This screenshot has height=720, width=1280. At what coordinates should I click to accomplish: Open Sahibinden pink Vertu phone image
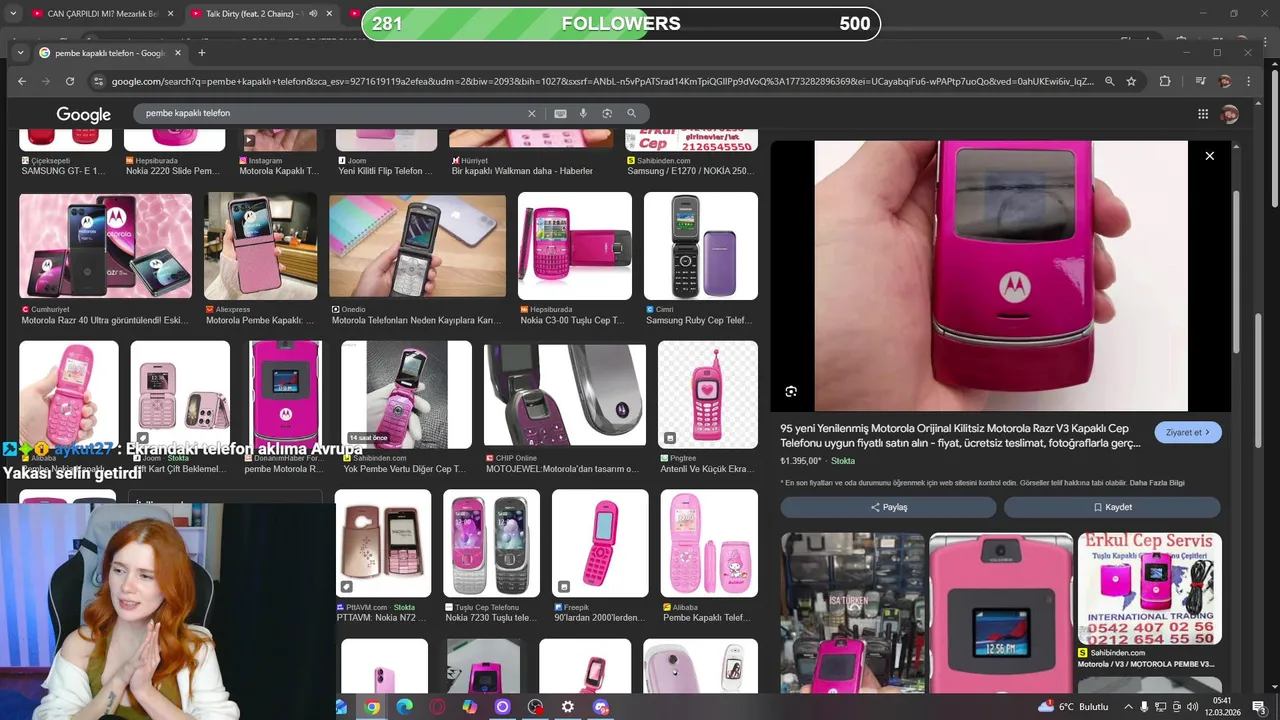[406, 394]
